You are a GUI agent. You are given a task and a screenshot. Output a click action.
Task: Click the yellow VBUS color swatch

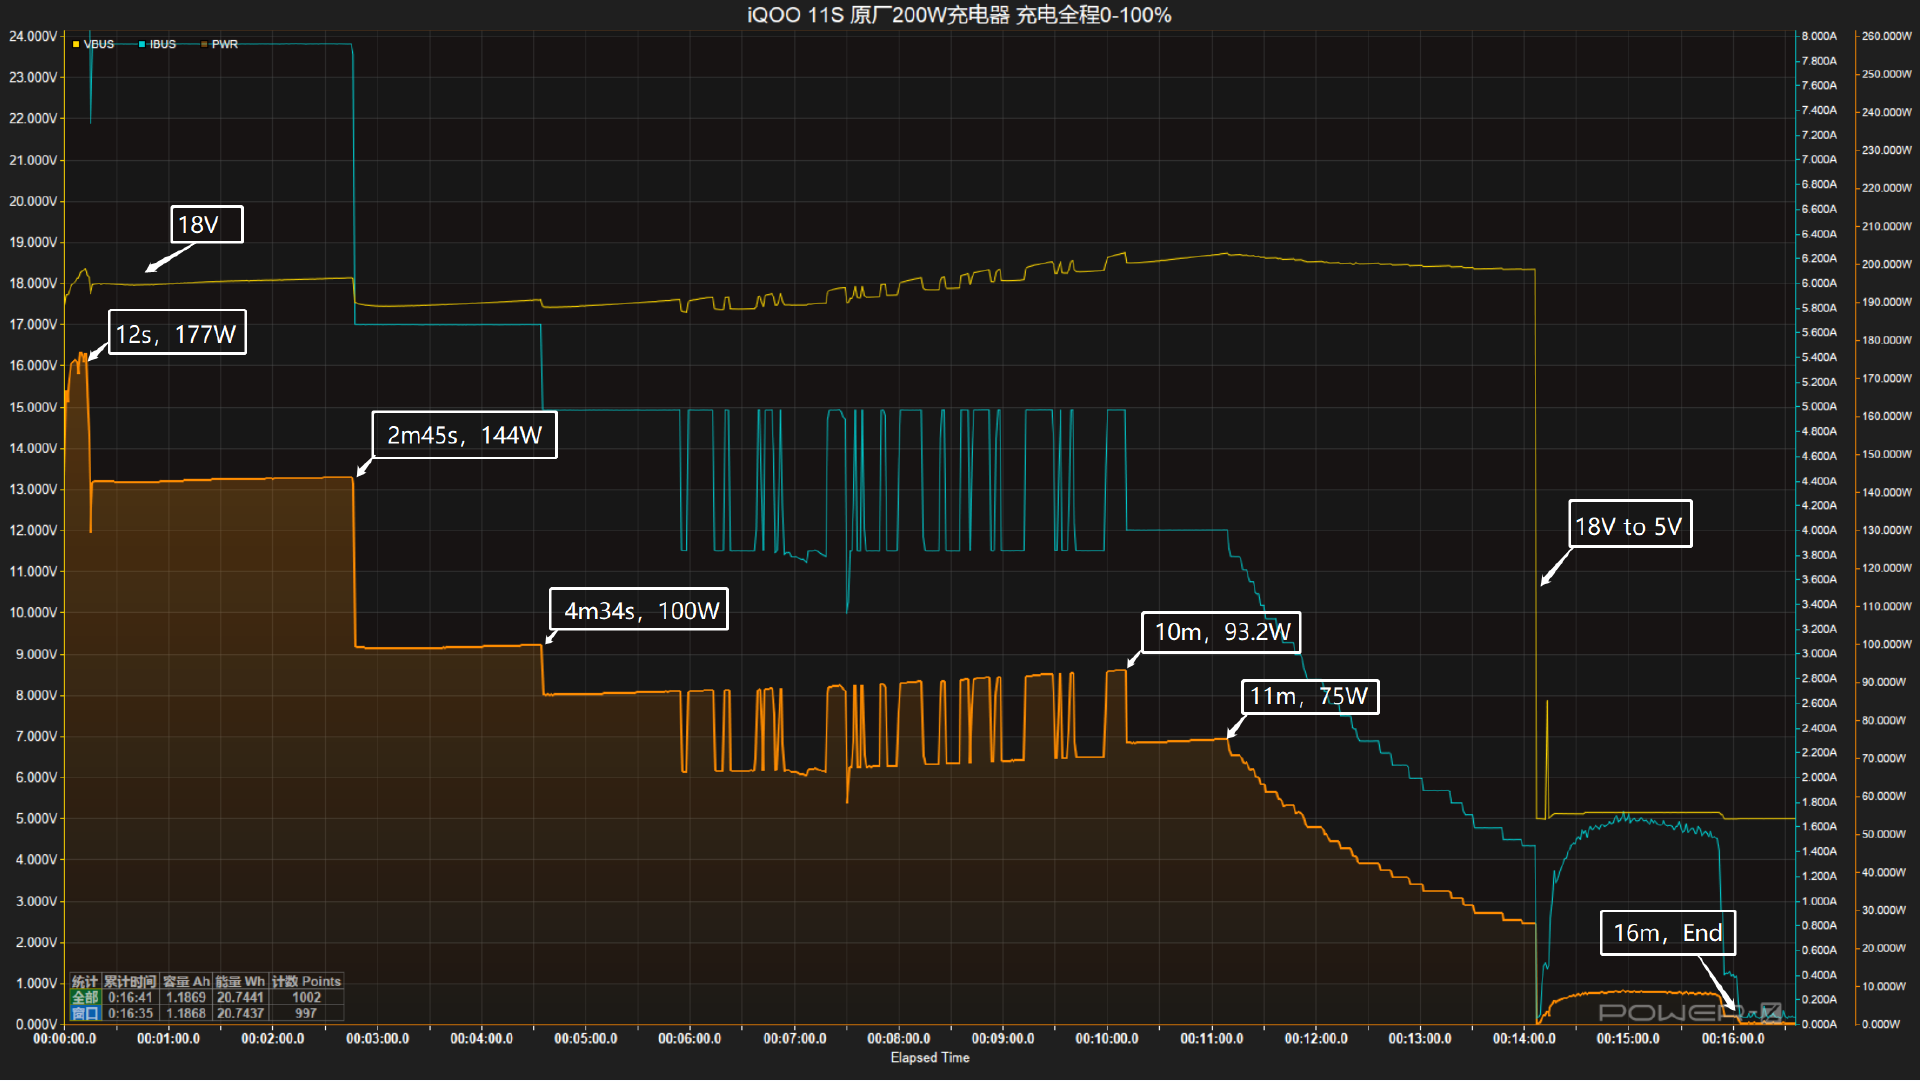coord(76,44)
